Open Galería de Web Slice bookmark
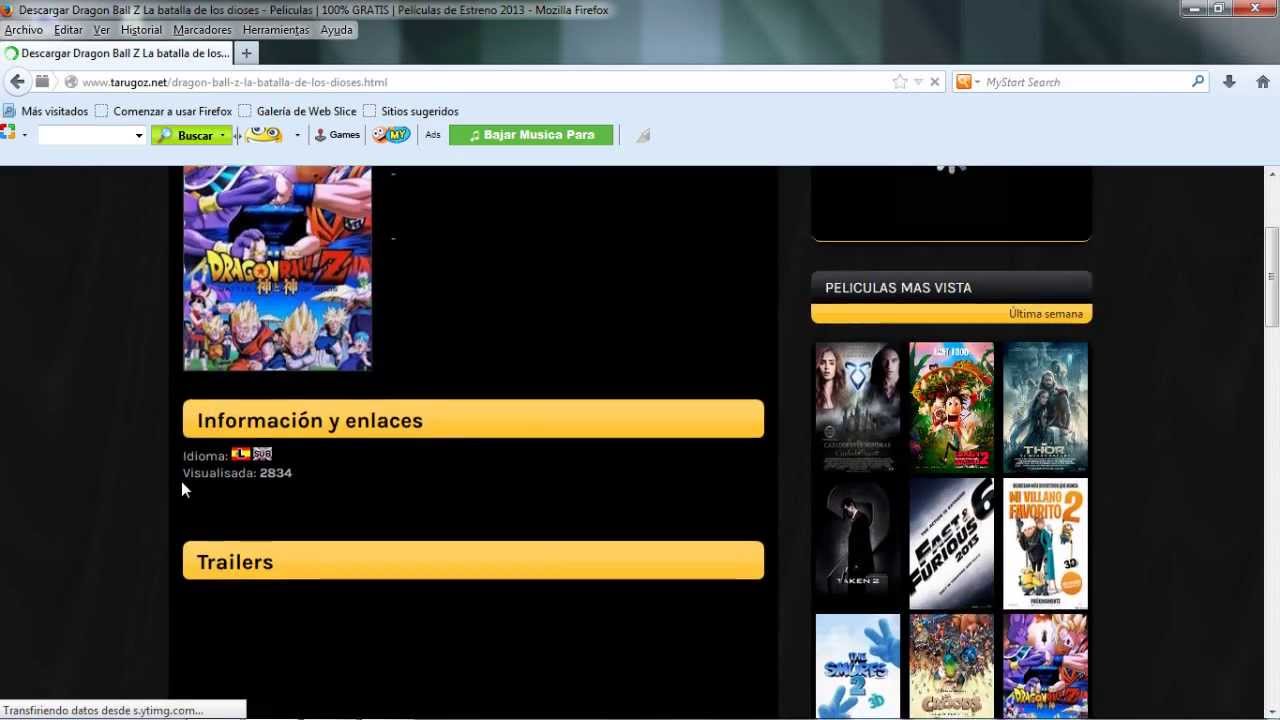This screenshot has width=1280, height=720. (x=297, y=111)
